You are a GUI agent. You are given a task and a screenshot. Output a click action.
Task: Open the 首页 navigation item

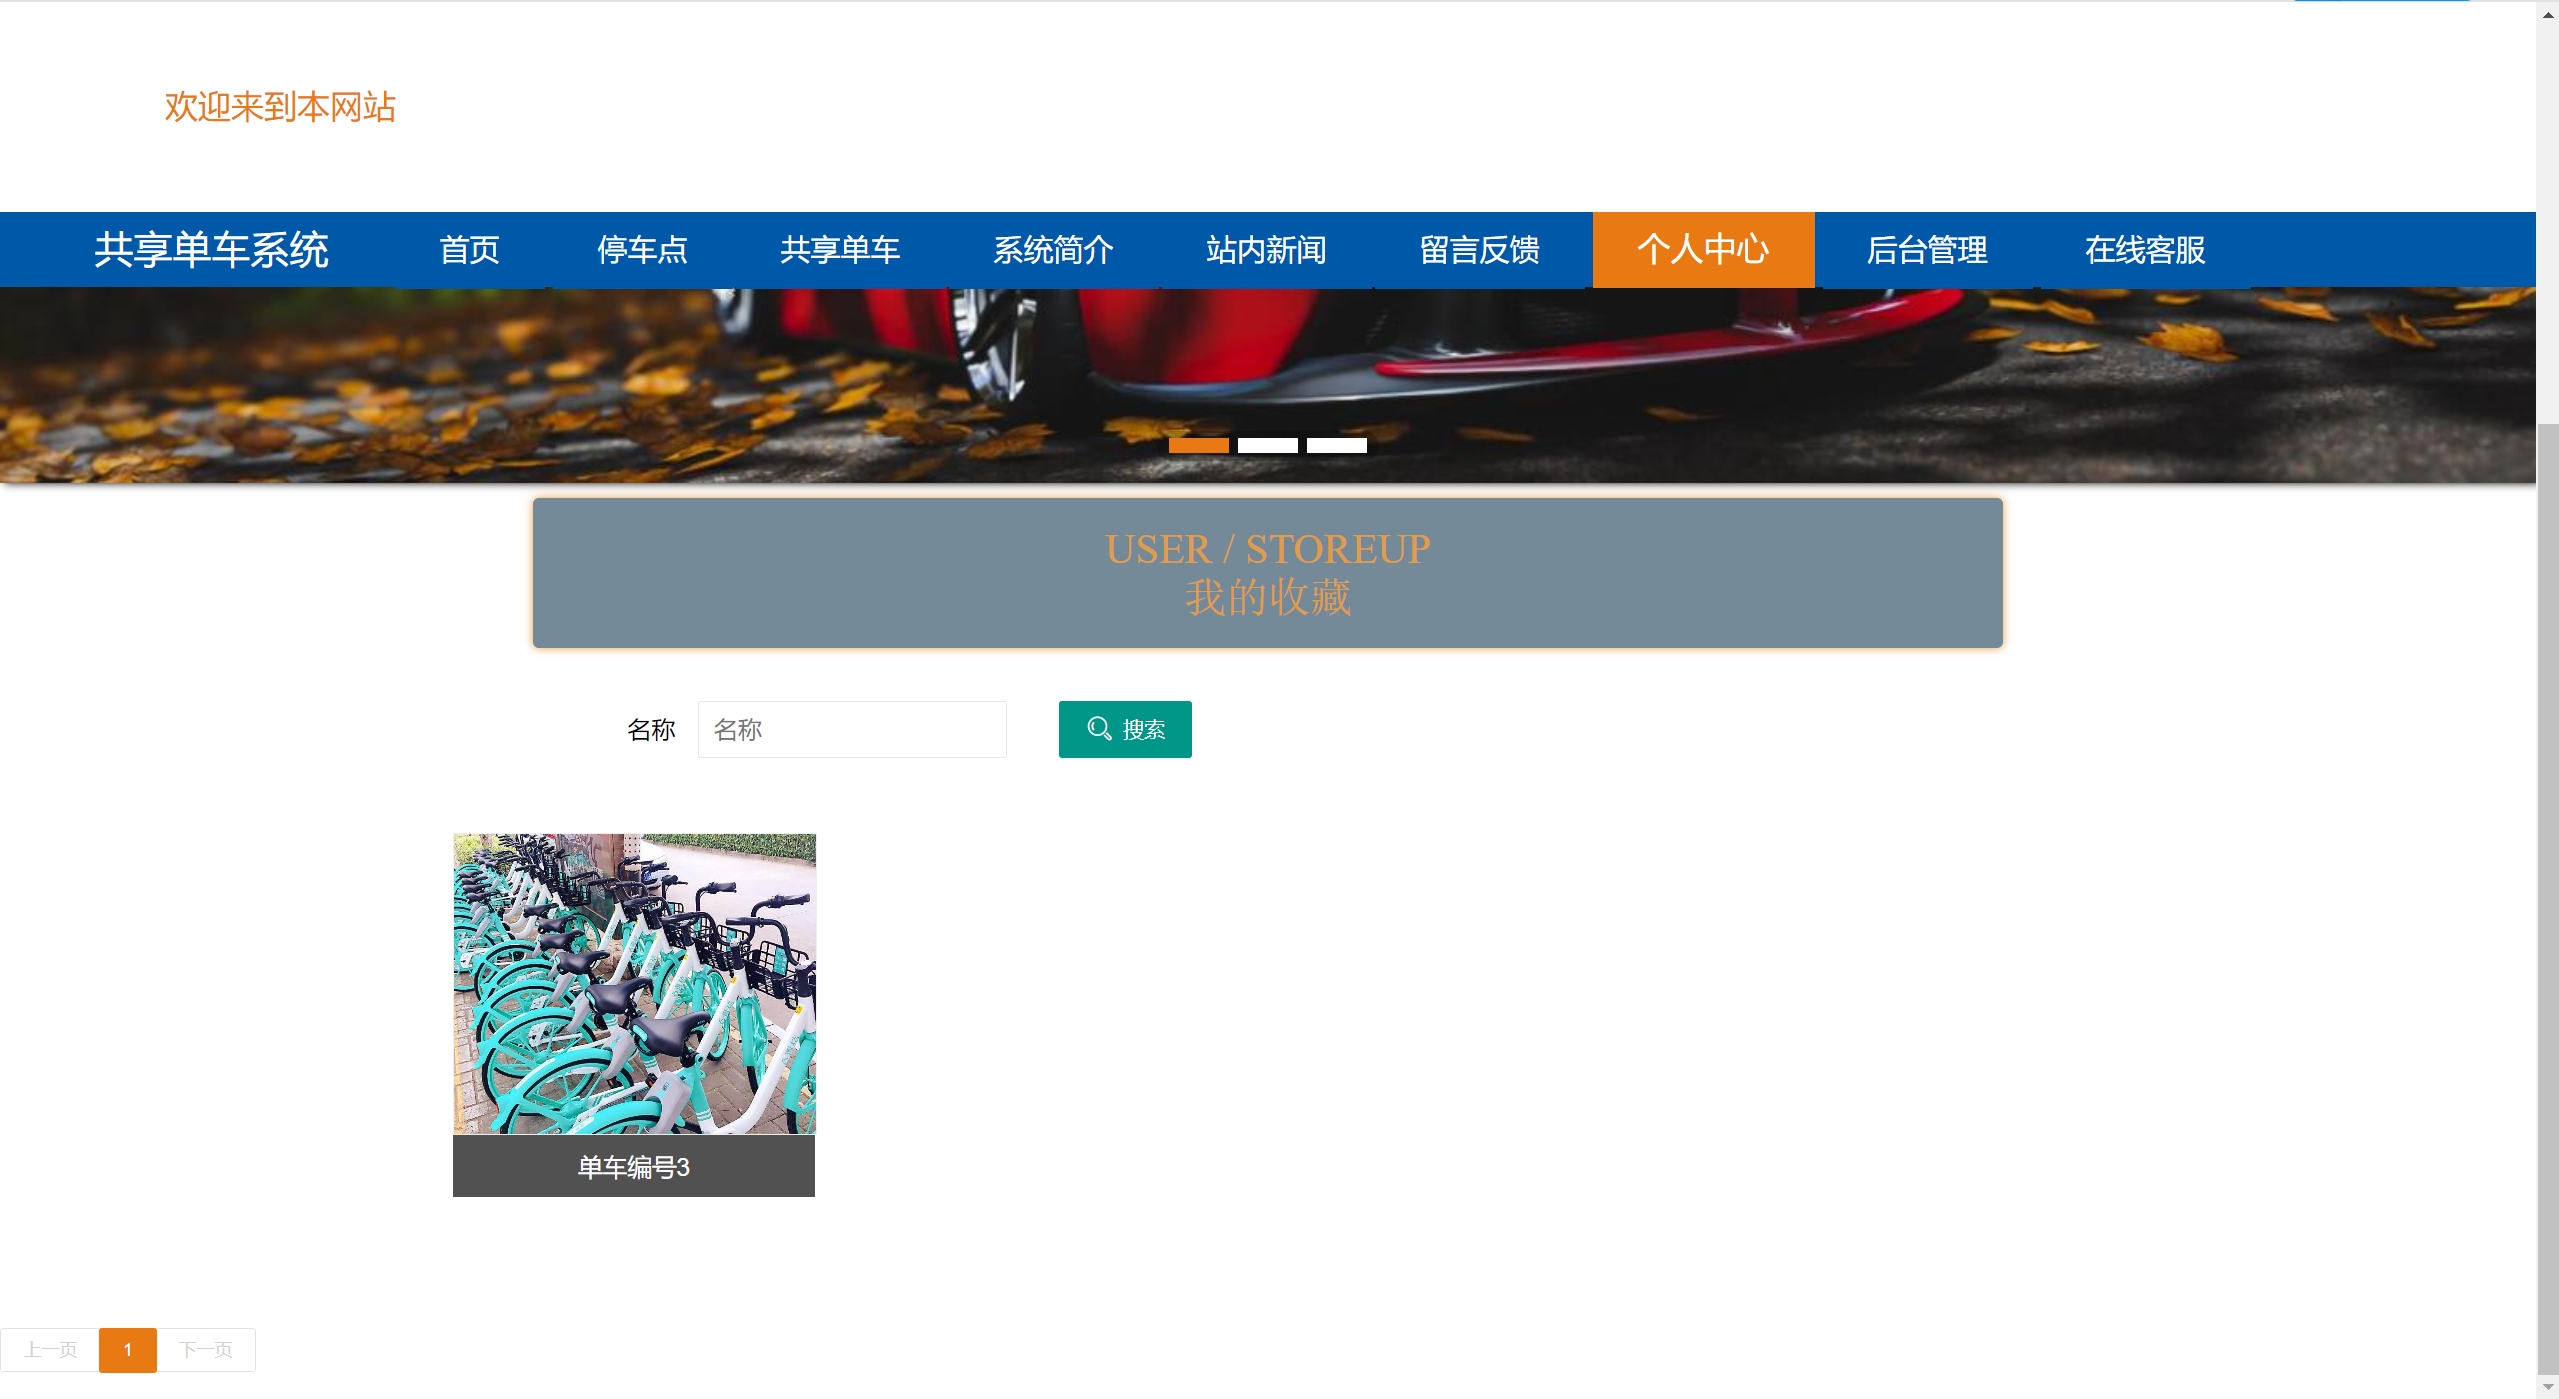tap(469, 250)
